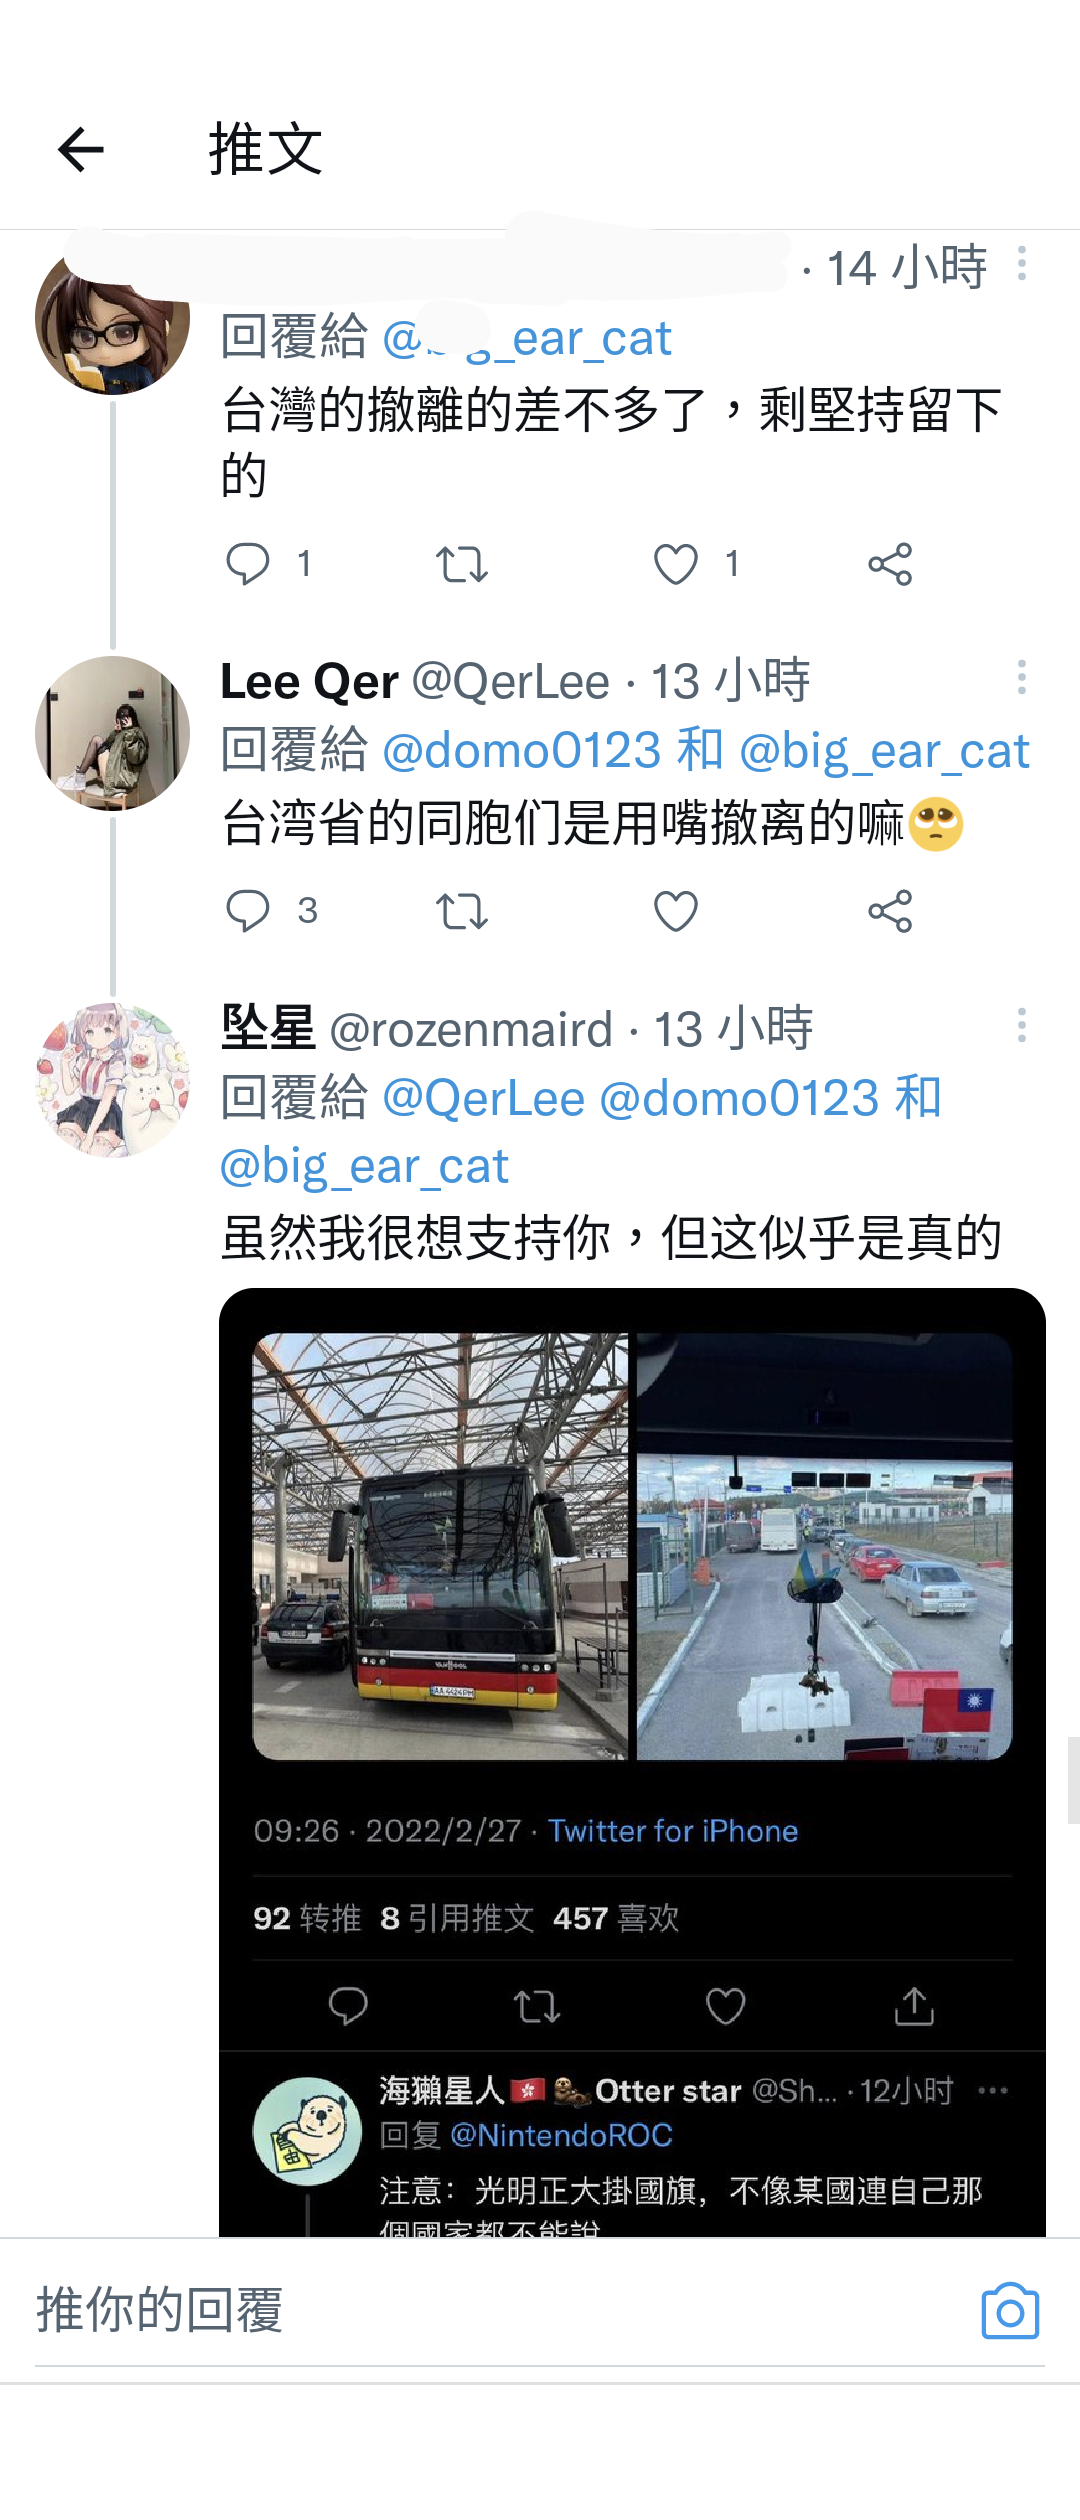1080x2520 pixels.
Task: Tap the camera icon in reply bar
Action: click(1010, 2310)
